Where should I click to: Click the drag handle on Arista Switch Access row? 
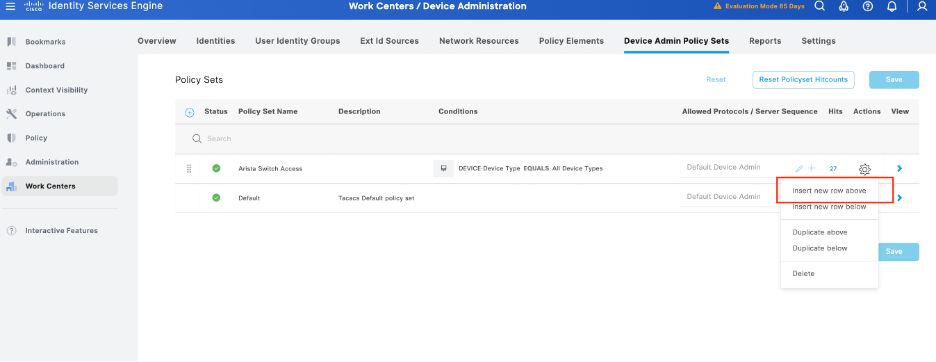(x=189, y=168)
